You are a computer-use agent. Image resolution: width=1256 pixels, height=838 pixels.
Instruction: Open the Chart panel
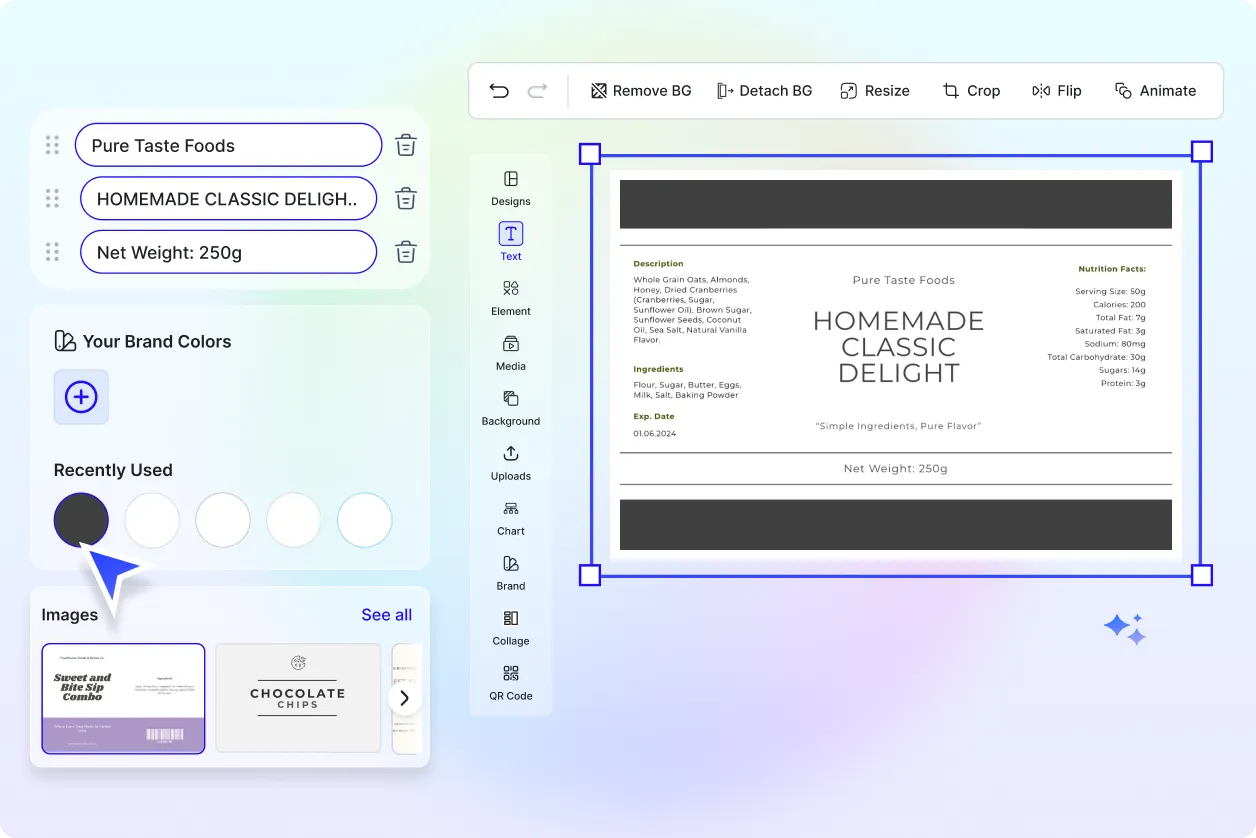pyautogui.click(x=510, y=520)
